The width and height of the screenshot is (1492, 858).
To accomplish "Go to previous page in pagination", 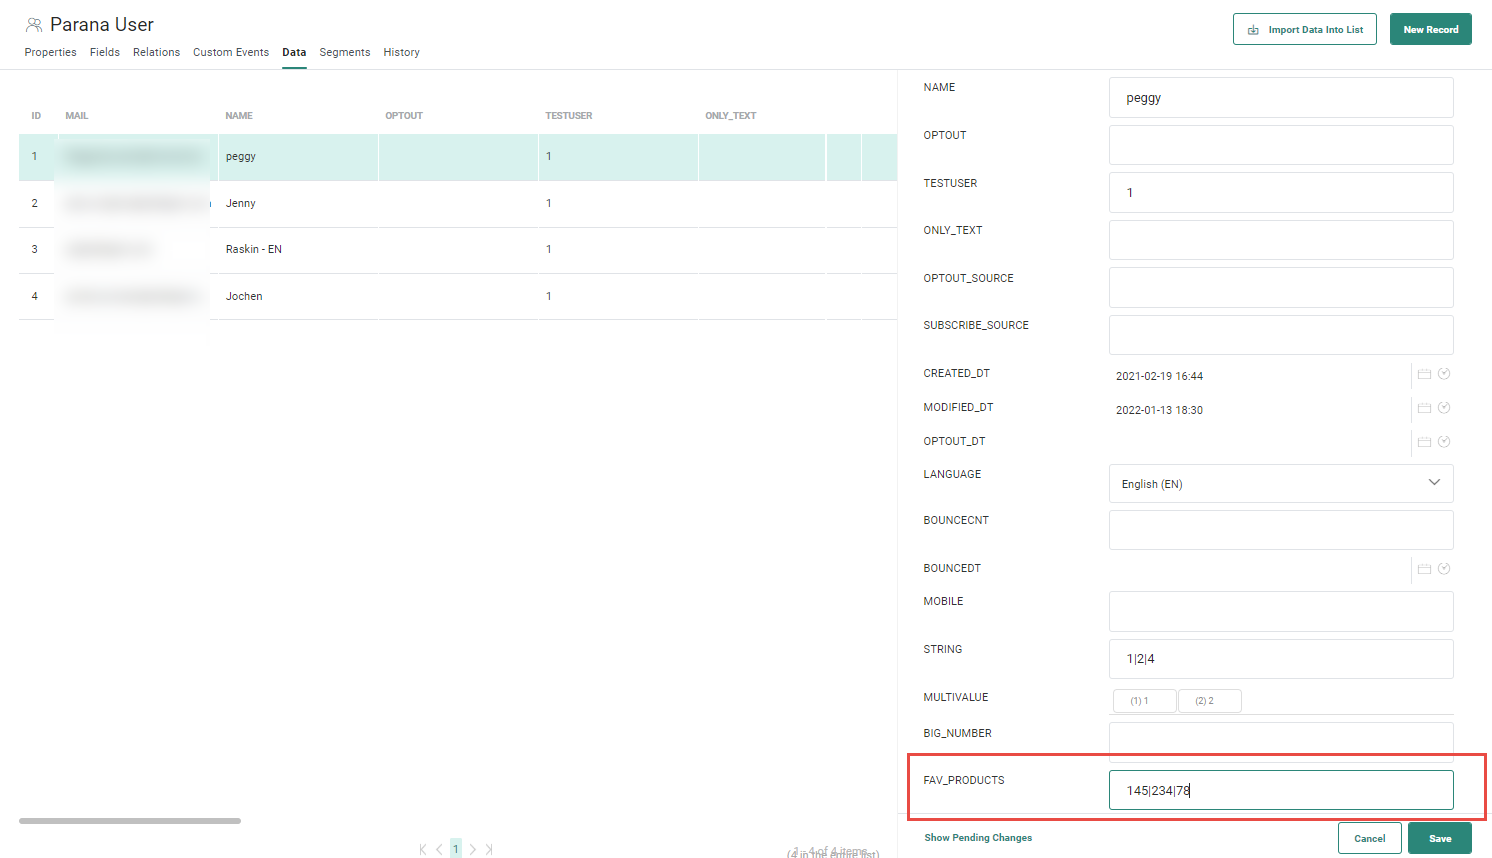I will point(439,849).
